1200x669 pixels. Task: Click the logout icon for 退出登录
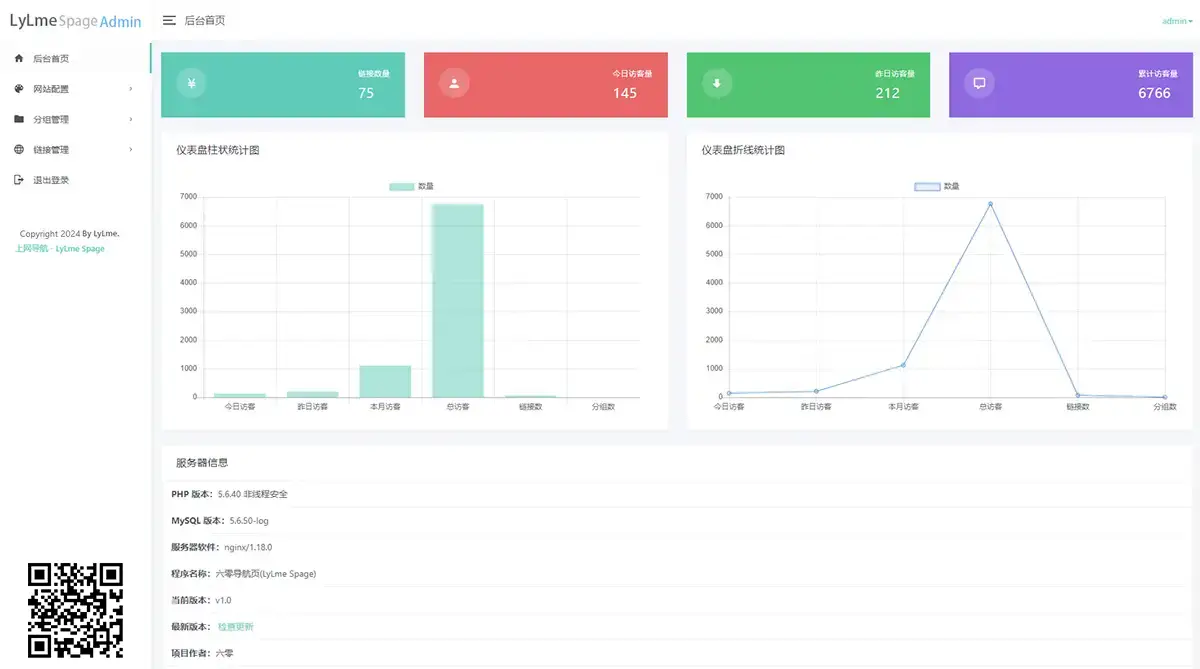tap(19, 180)
